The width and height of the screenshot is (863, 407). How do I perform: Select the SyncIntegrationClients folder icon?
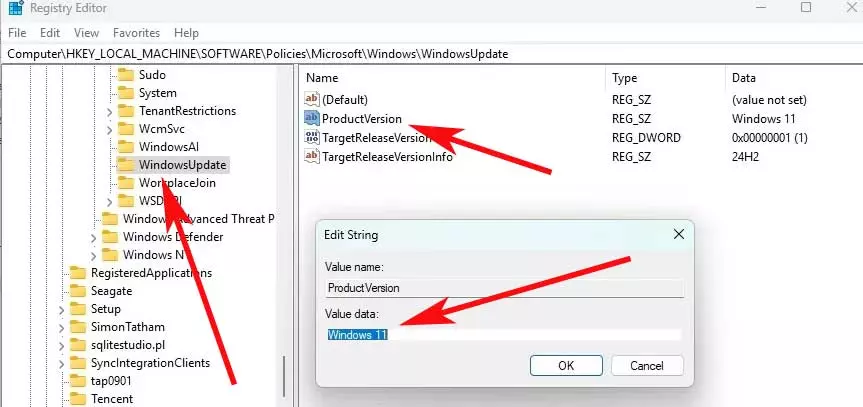(78, 363)
